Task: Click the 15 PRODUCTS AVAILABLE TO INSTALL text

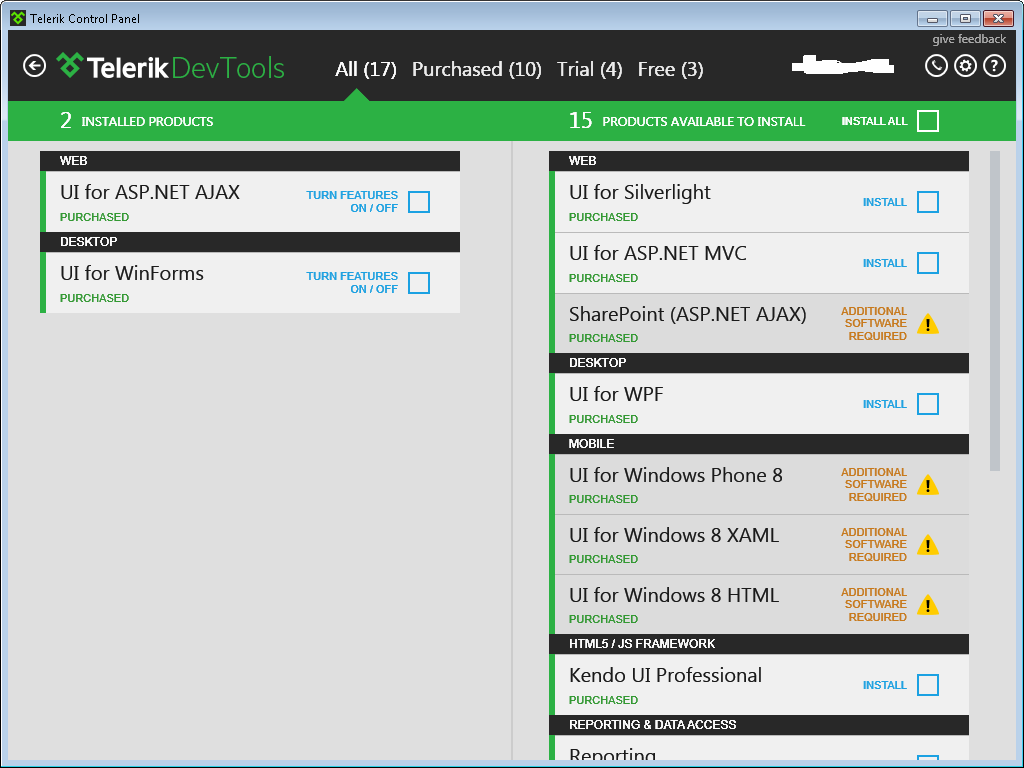Action: coord(687,121)
